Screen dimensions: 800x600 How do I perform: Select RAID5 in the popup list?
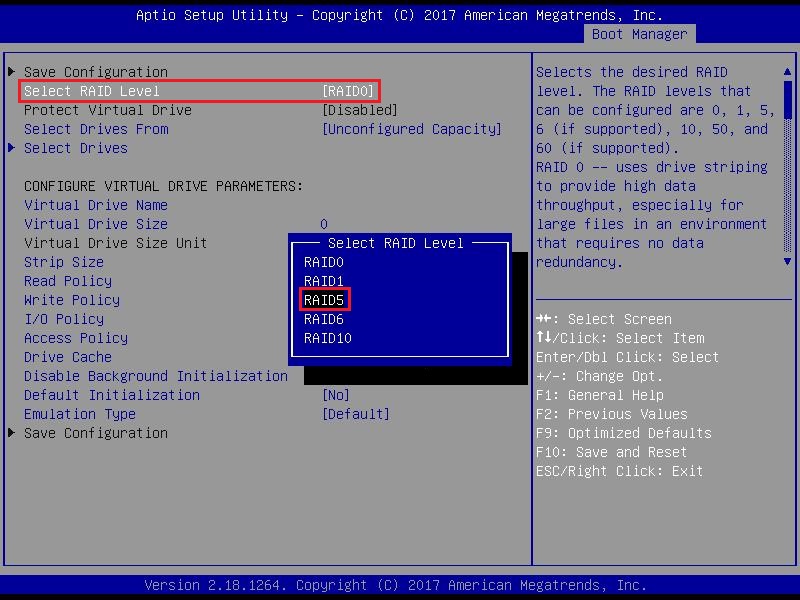(x=325, y=300)
